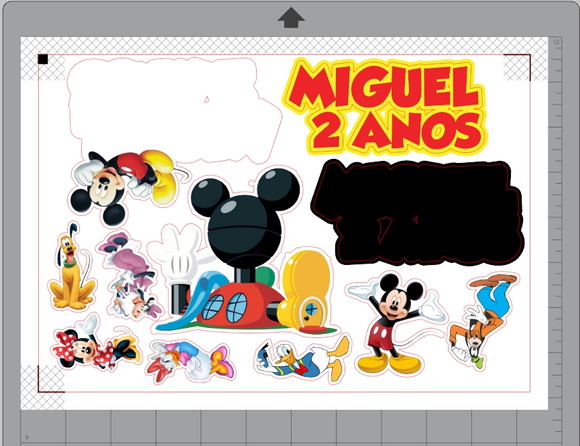Click the Minnie Mouse polka dot sticker
580x446 pixels.
pyautogui.click(x=95, y=343)
